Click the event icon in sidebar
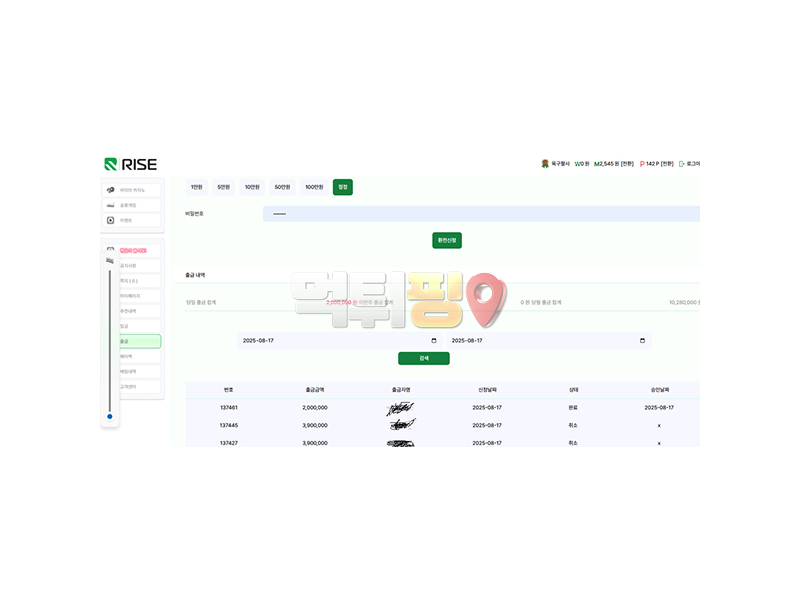This screenshot has width=800, height=600. pyautogui.click(x=110, y=220)
